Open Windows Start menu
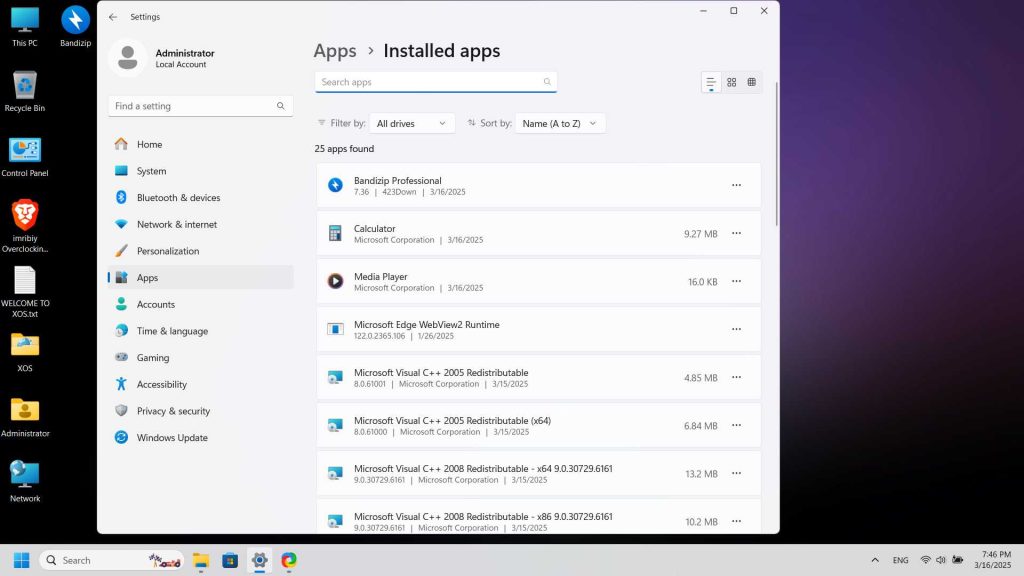Image resolution: width=1024 pixels, height=576 pixels. (x=22, y=560)
